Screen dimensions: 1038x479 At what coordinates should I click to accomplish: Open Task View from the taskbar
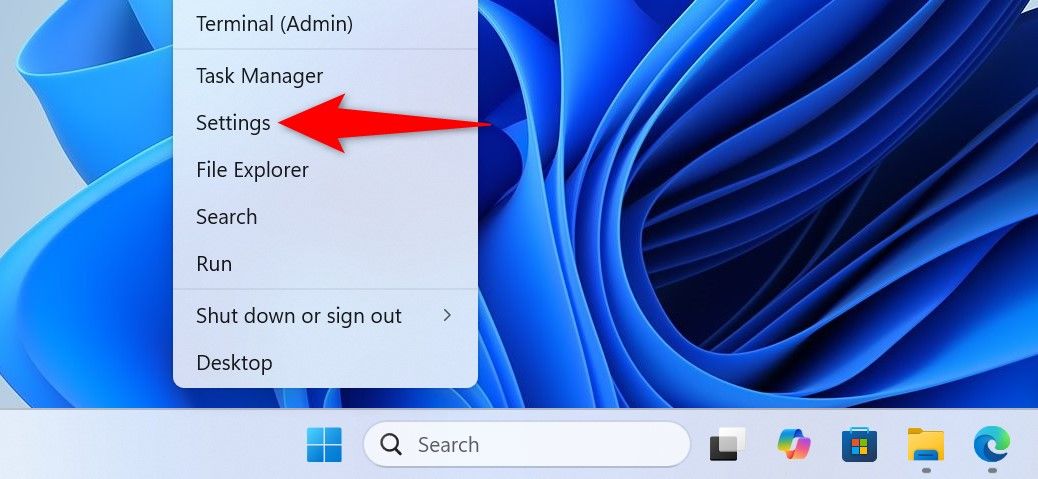728,445
